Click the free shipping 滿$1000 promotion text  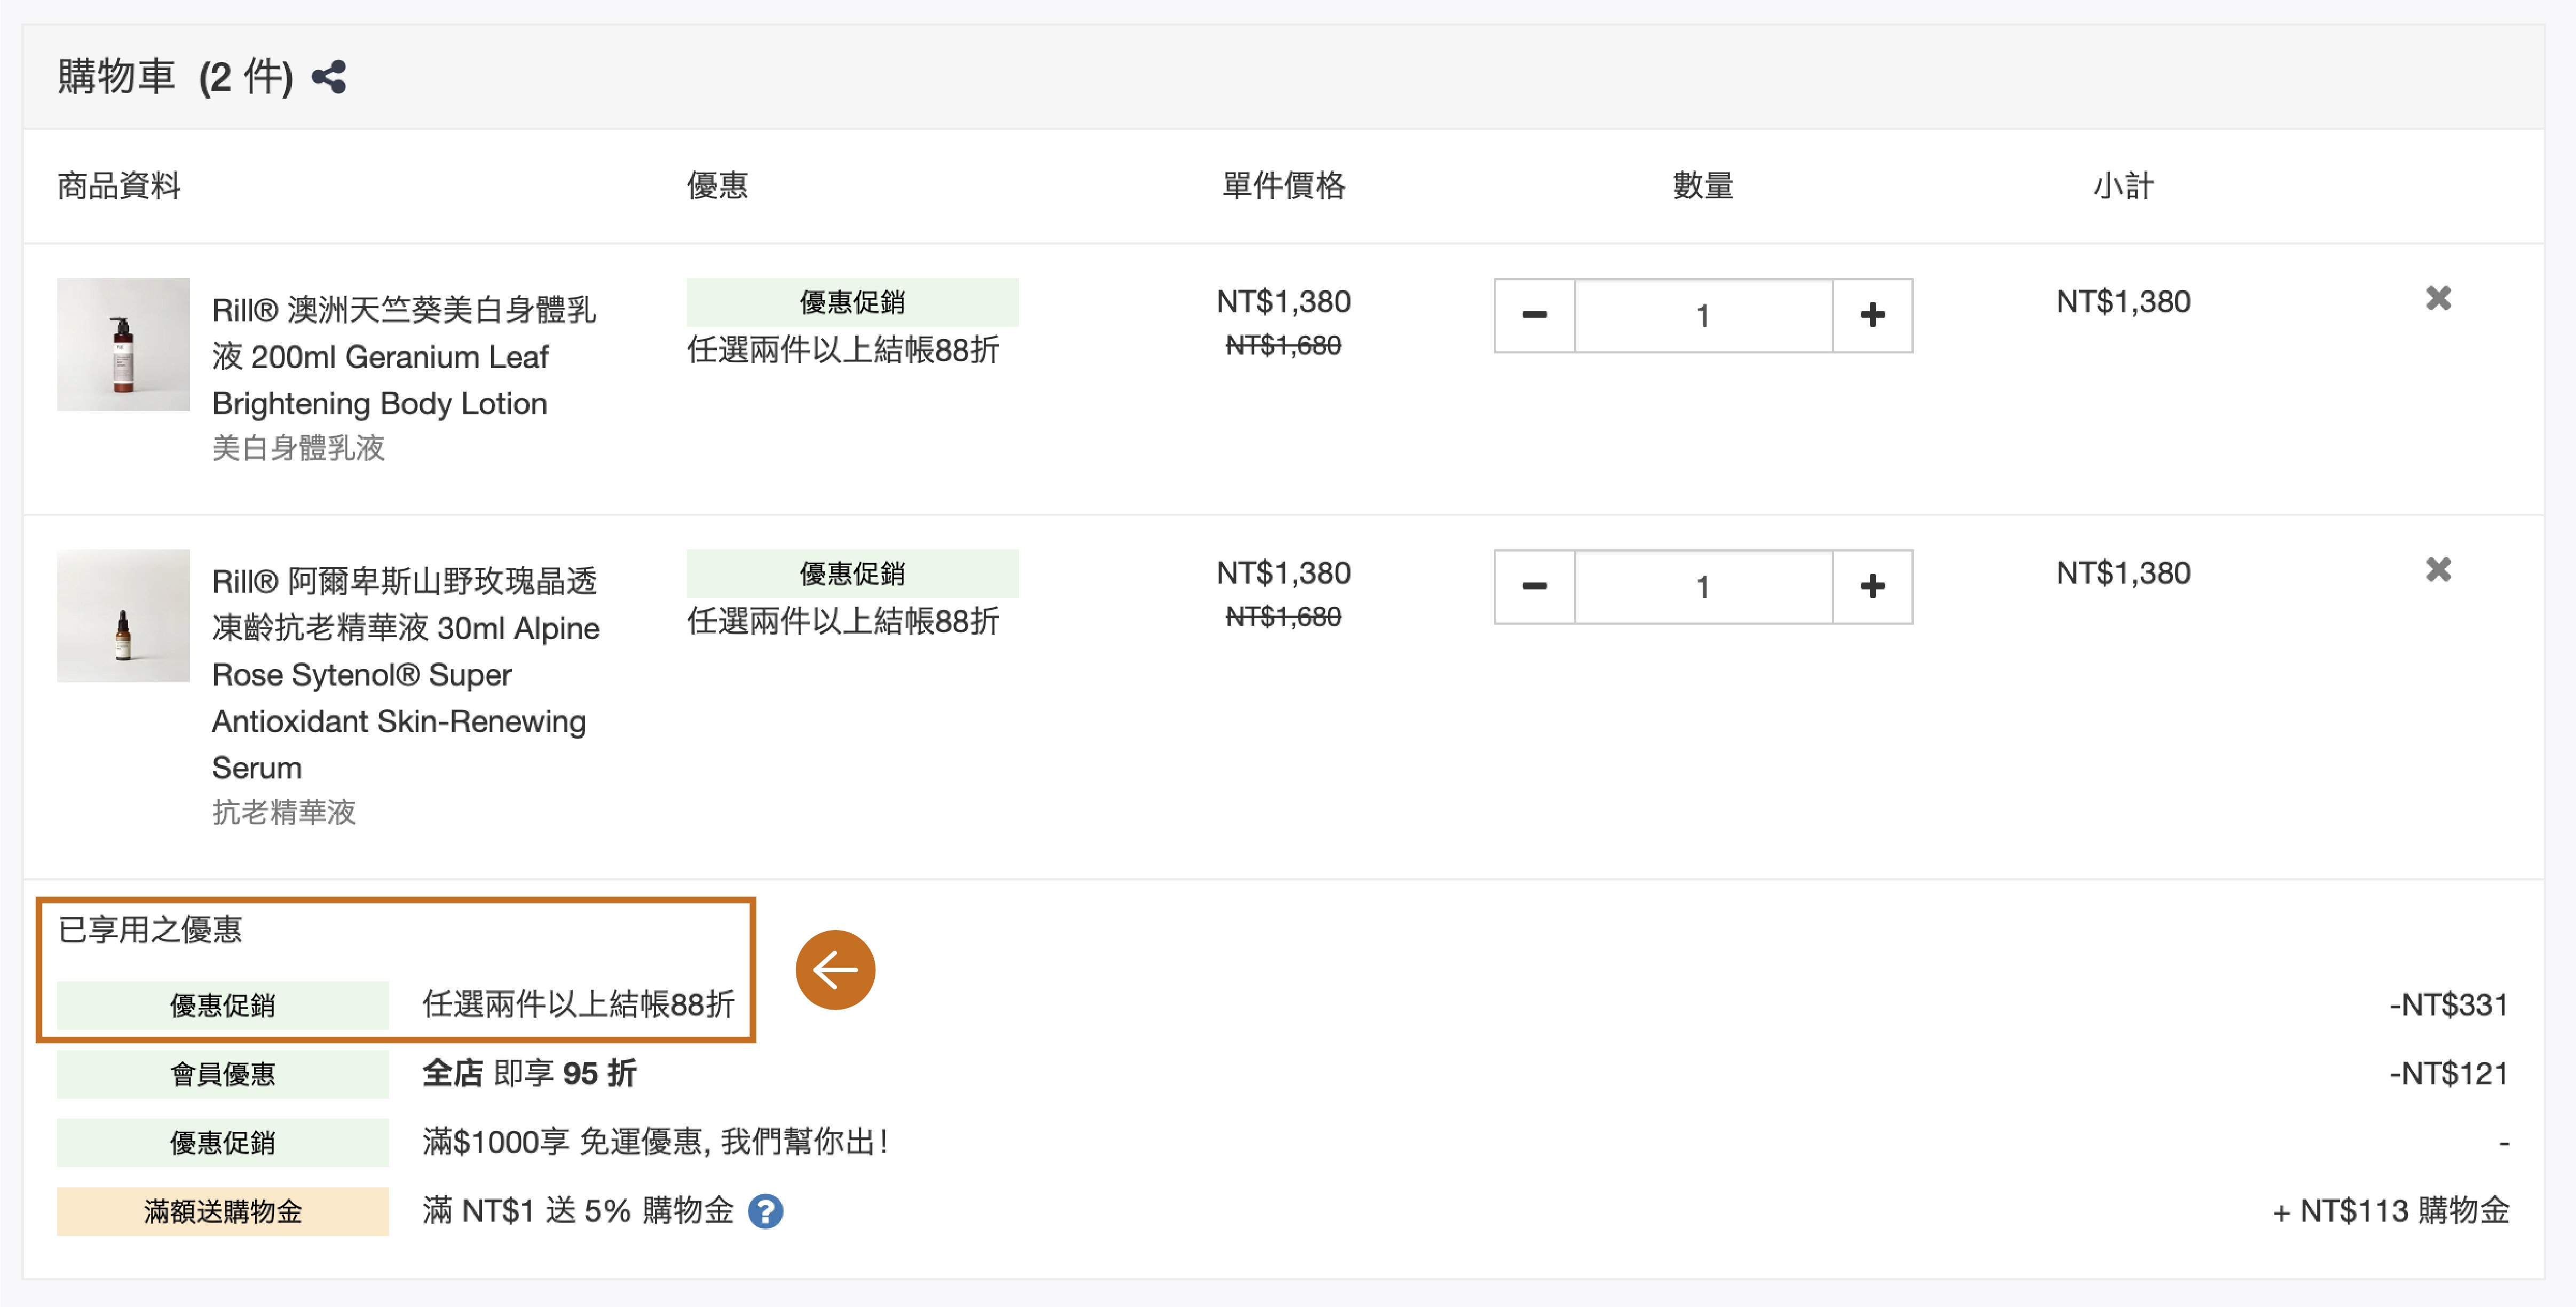click(655, 1141)
